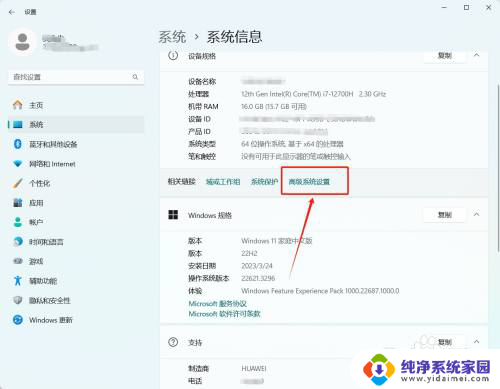Select 个性化 menu entry
Image resolution: width=500 pixels, height=389 pixels.
click(40, 183)
